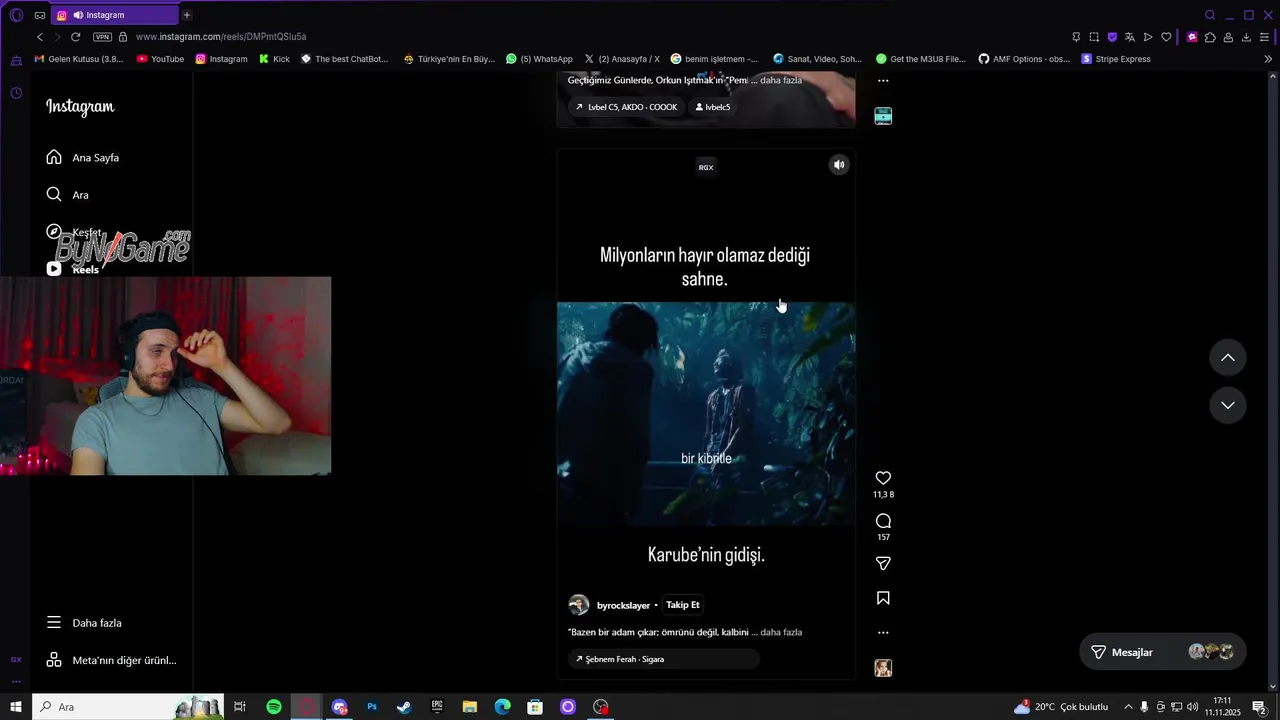Open the lvbelc5 tagged user chip
Viewport: 1280px width, 720px height.
point(713,107)
